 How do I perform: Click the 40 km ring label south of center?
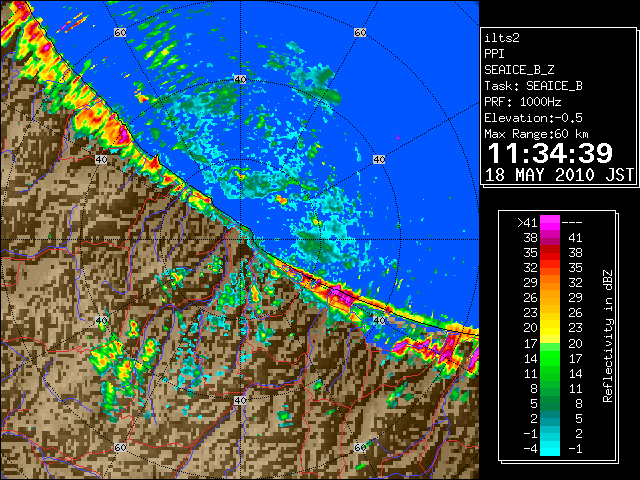pyautogui.click(x=240, y=400)
